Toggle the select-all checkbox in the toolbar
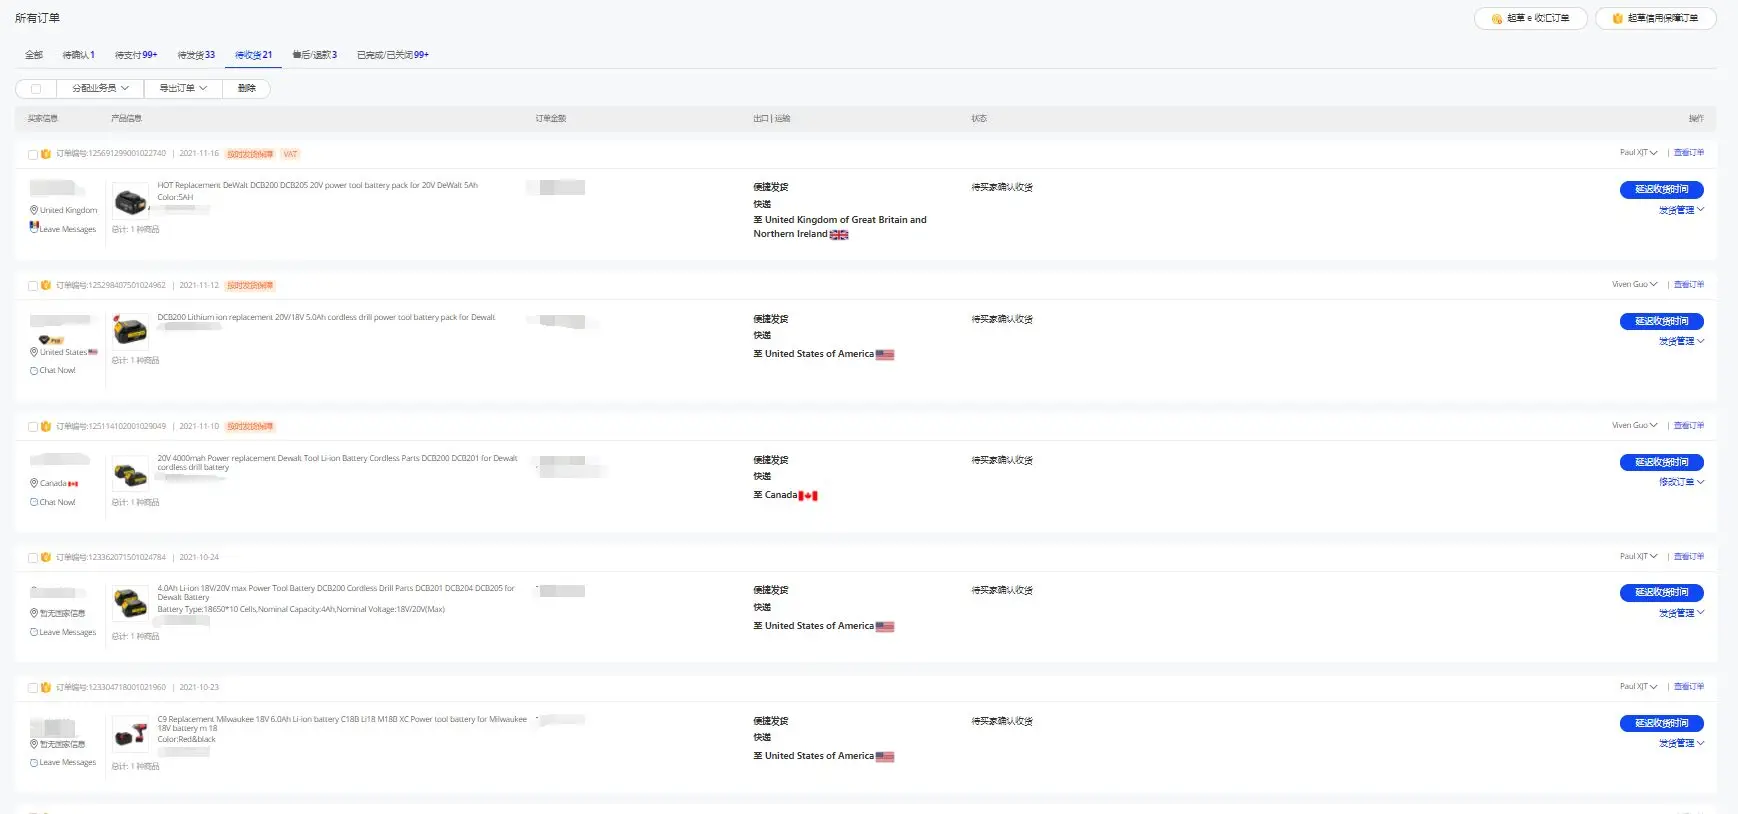The width and height of the screenshot is (1738, 814). coord(36,89)
